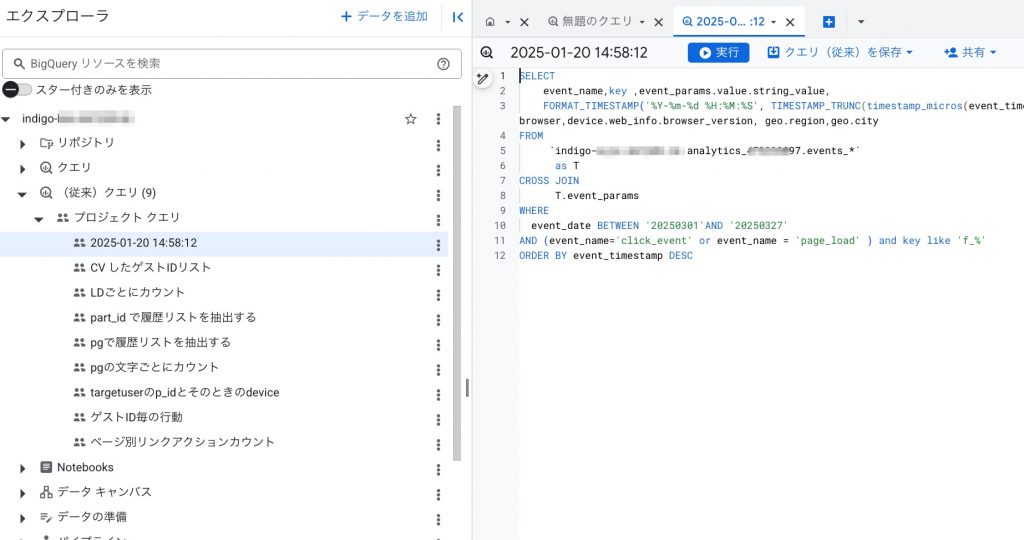The image size is (1024, 540).
Task: Open the dropdown next to the new query button
Action: tap(861, 22)
